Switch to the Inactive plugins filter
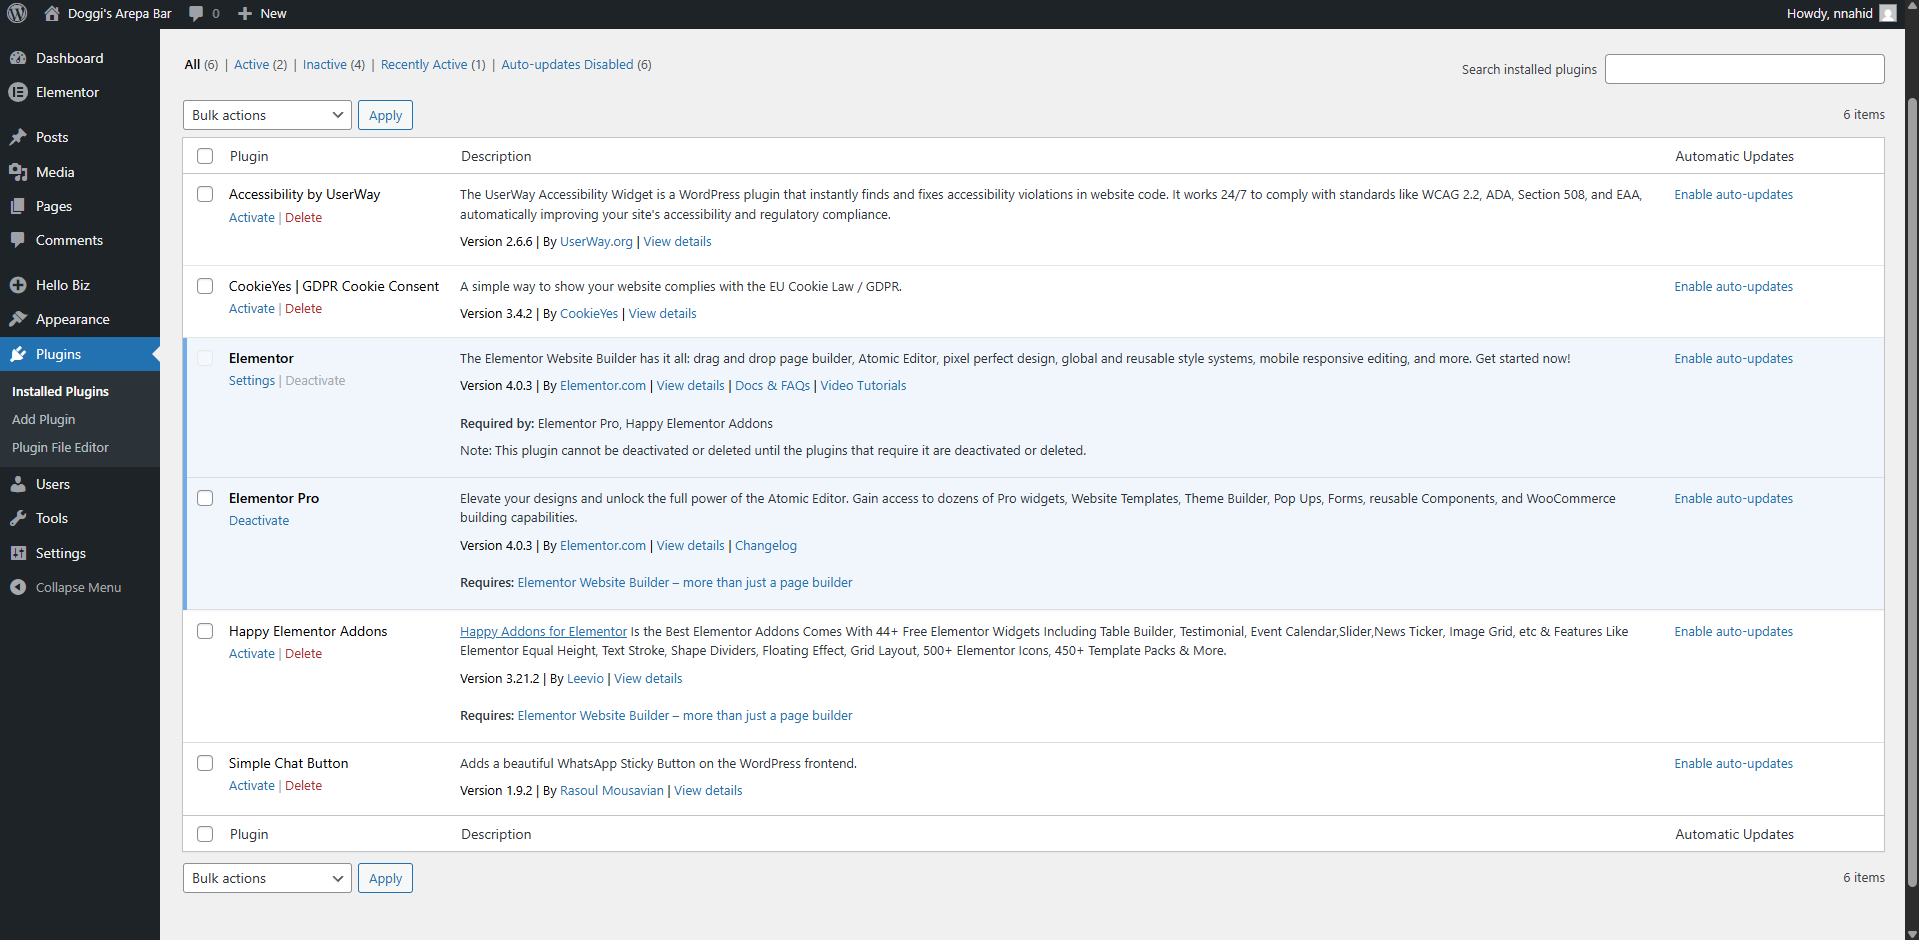 [325, 64]
